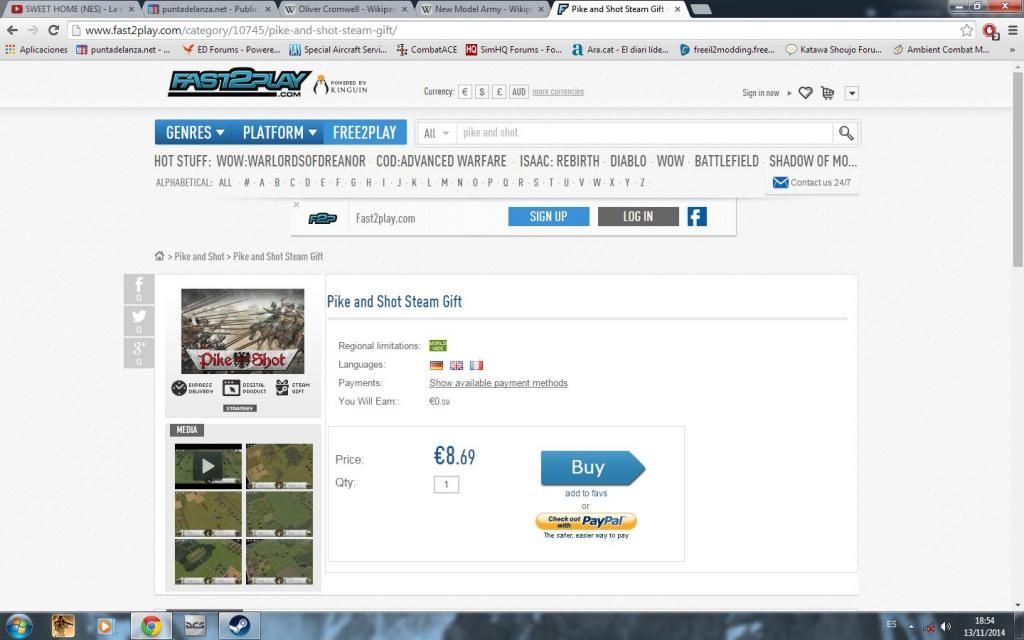The image size is (1024, 640).
Task: Open DCS from the taskbar
Action: [x=195, y=626]
